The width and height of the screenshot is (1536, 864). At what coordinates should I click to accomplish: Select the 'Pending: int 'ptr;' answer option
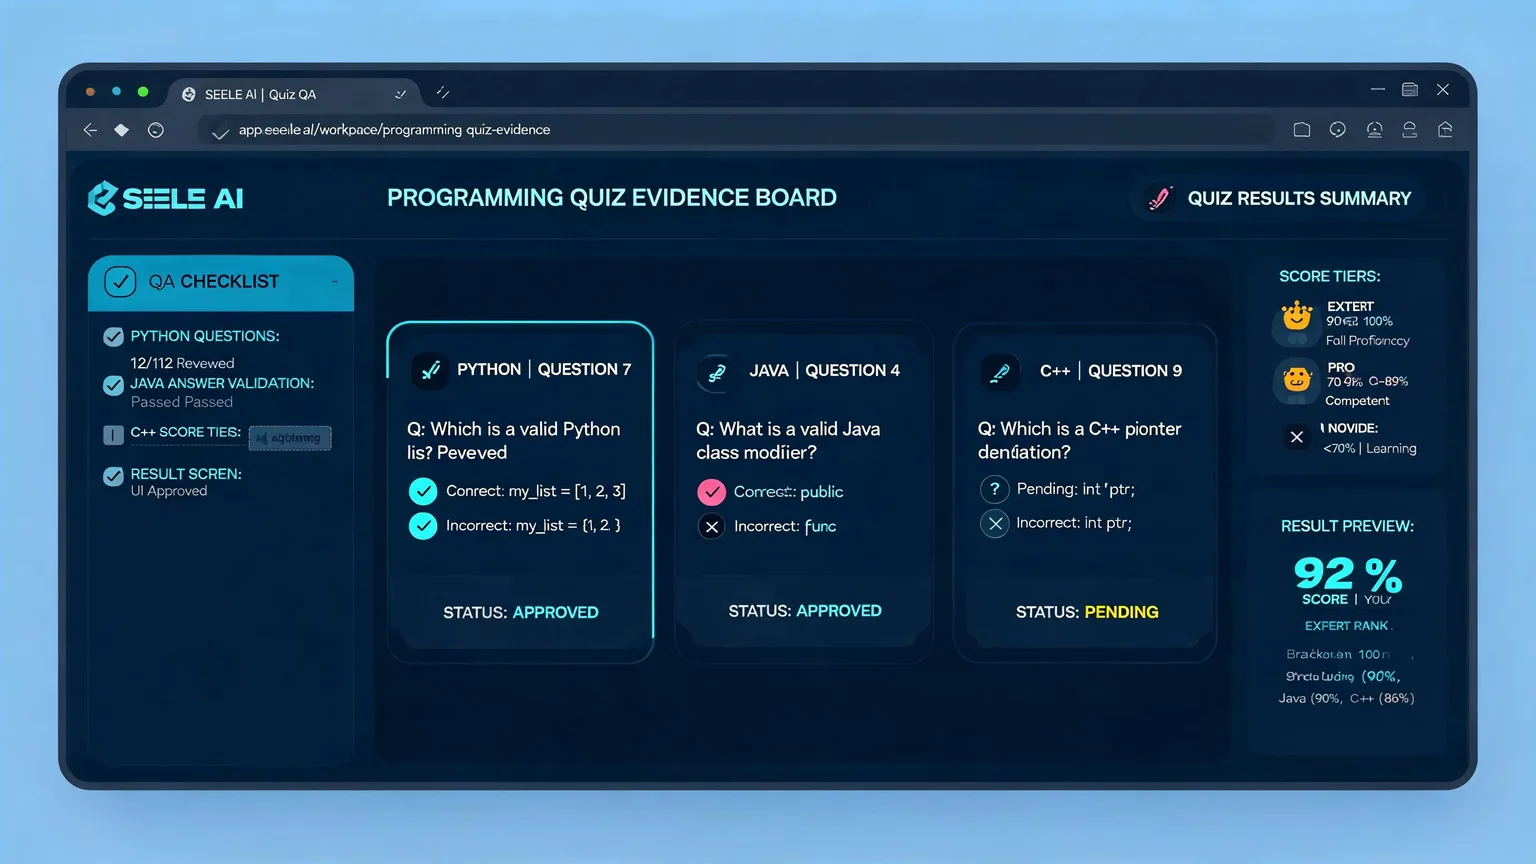(x=1058, y=489)
